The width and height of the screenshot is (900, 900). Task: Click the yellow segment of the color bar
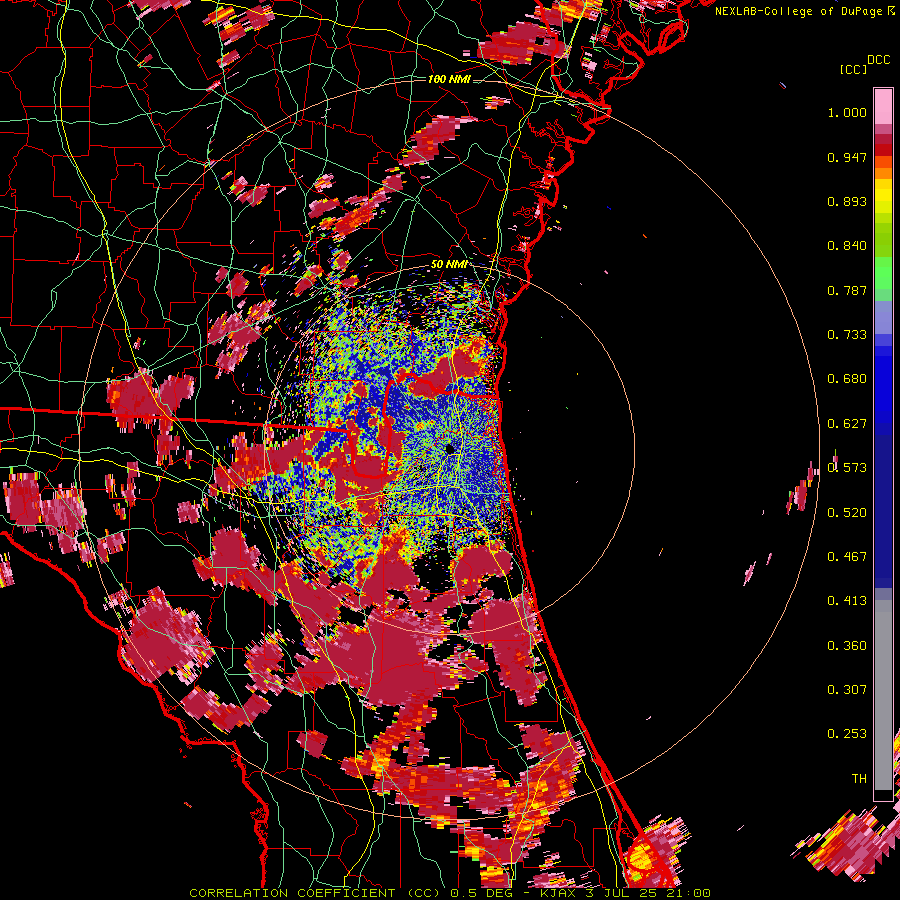[x=883, y=196]
